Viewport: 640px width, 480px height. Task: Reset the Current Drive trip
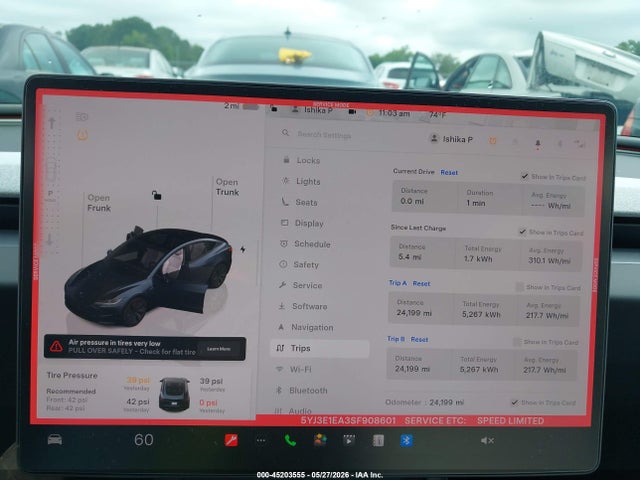click(449, 173)
